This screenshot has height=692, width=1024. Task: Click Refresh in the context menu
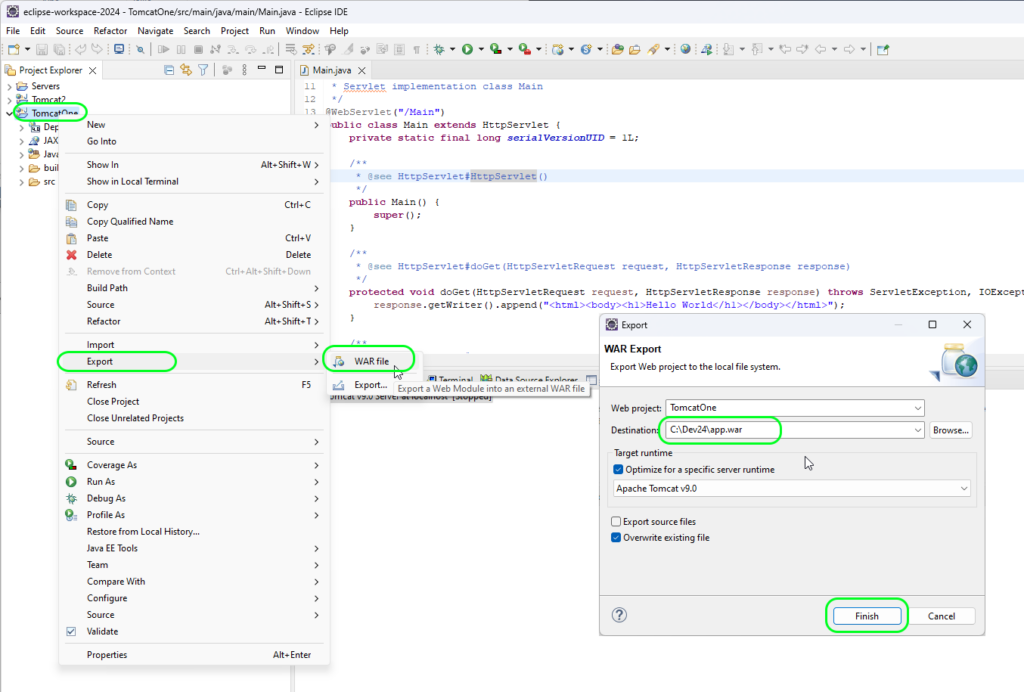(x=194, y=385)
